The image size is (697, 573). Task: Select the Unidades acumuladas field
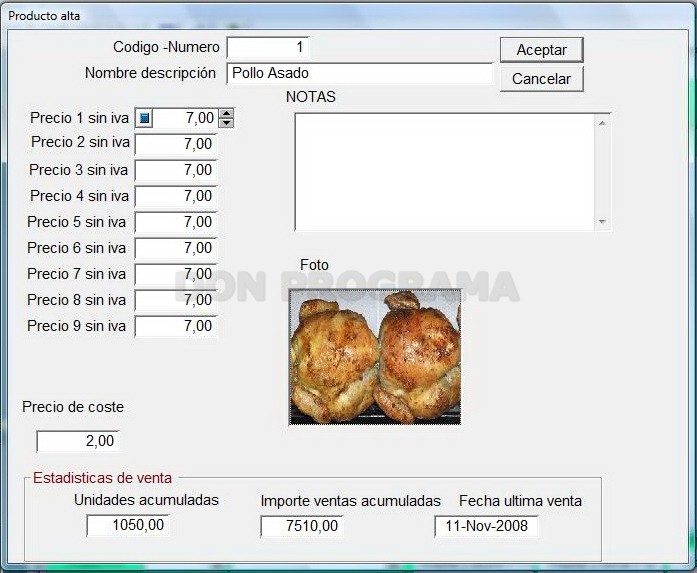(128, 525)
